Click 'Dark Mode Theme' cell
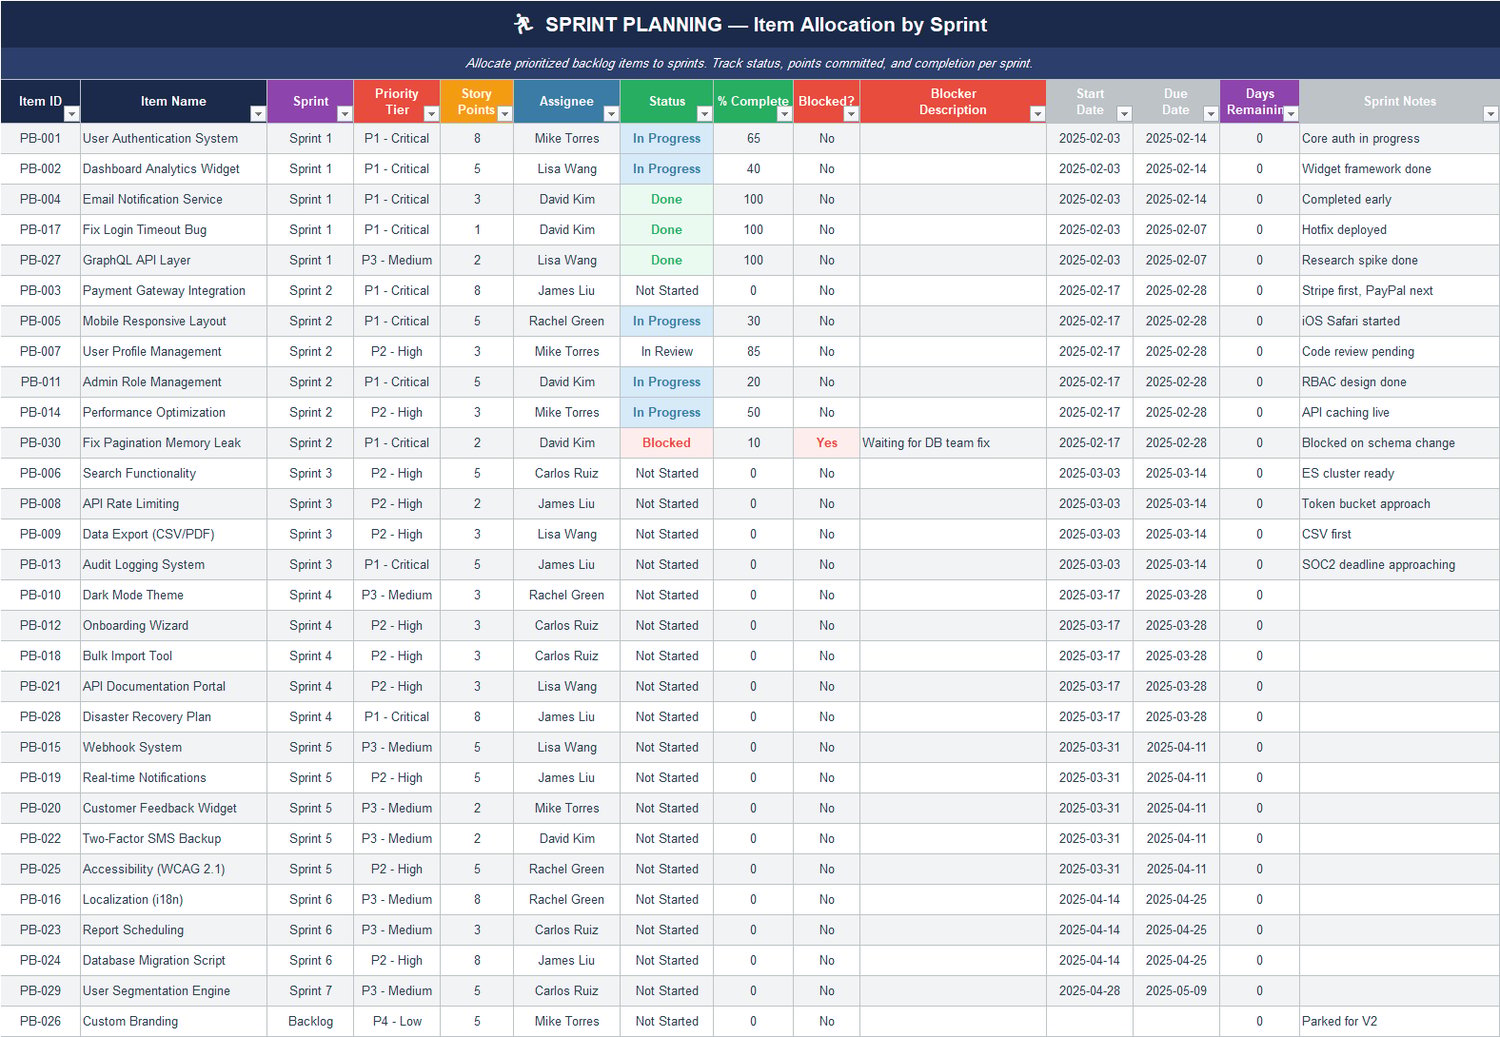Image resolution: width=1500 pixels, height=1037 pixels. [x=173, y=595]
